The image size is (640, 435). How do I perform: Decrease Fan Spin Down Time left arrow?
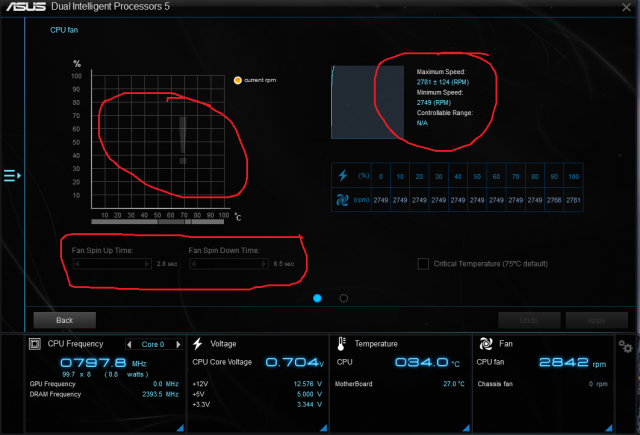tap(193, 264)
